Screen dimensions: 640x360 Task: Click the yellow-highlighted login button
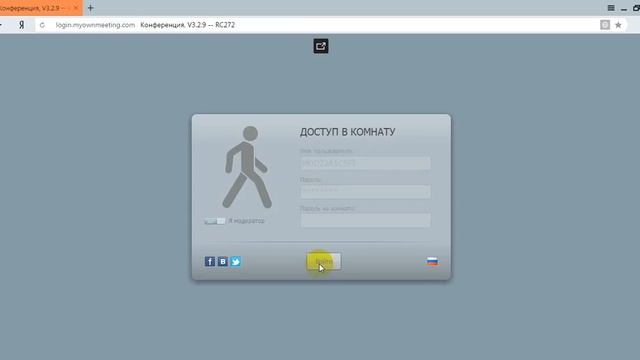point(324,261)
